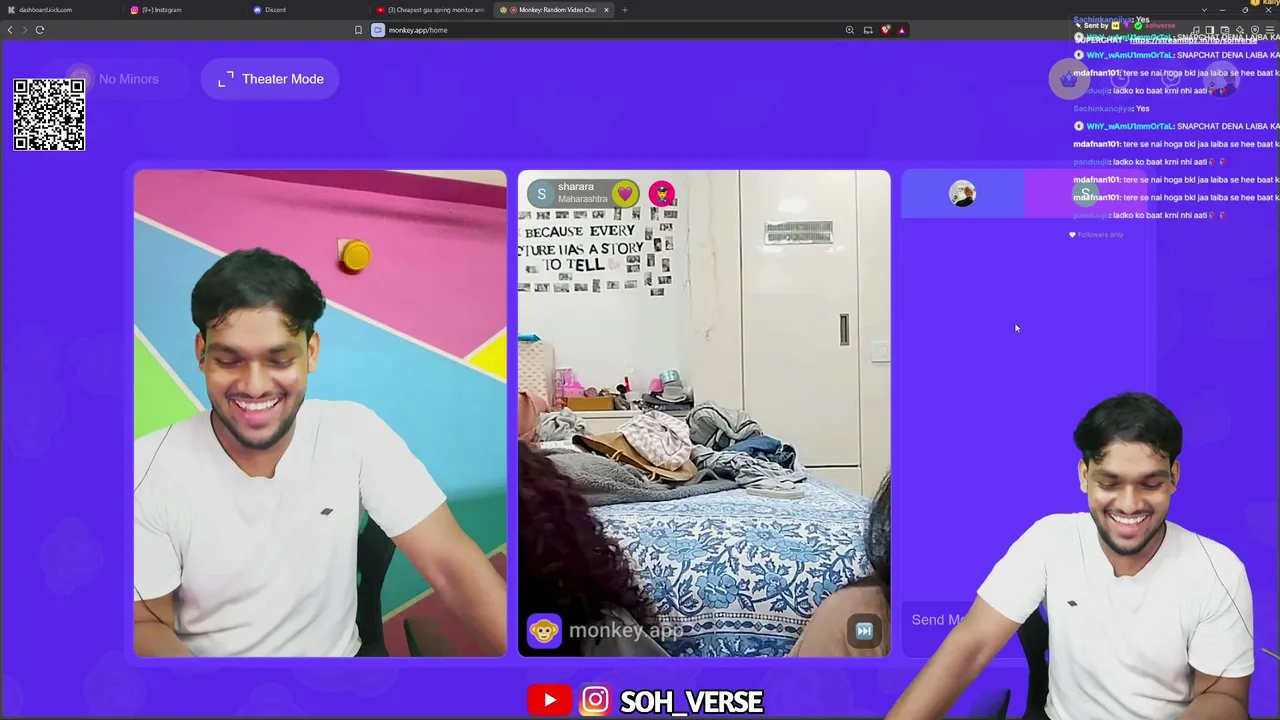
Task: Click your own webcam video feed
Action: pyautogui.click(x=320, y=414)
